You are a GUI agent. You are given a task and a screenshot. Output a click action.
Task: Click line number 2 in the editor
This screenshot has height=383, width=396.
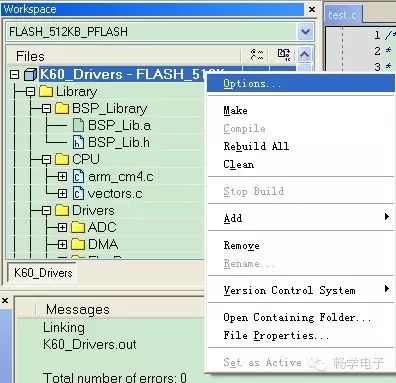tap(377, 51)
